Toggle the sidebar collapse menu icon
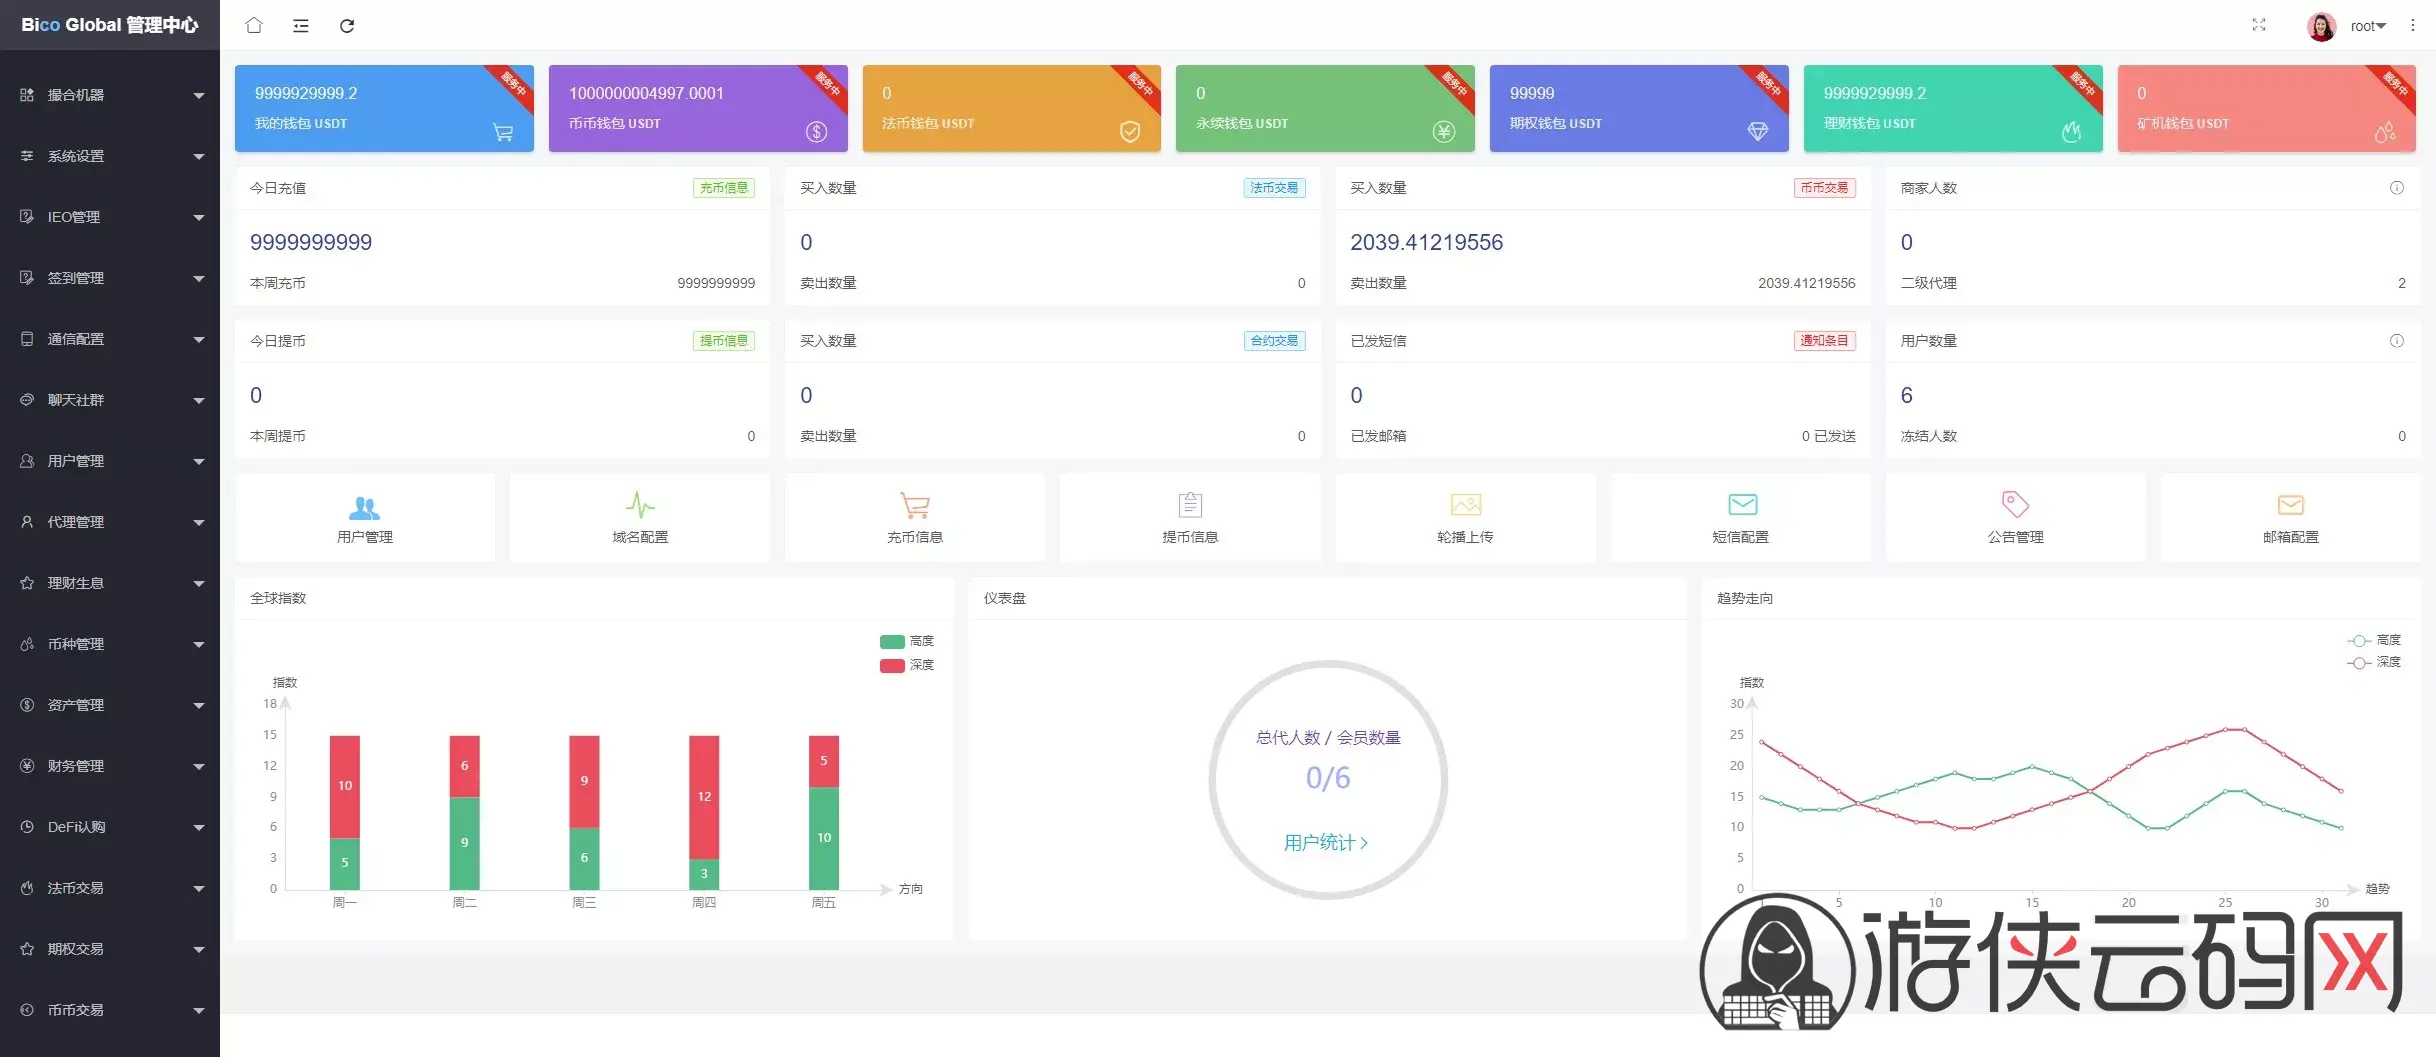 (x=300, y=26)
